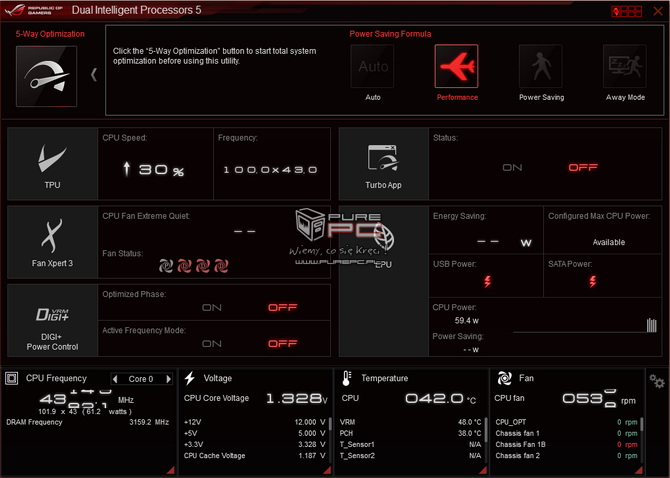This screenshot has height=478, width=670.
Task: Select the Away Mode icon
Action: (x=625, y=66)
